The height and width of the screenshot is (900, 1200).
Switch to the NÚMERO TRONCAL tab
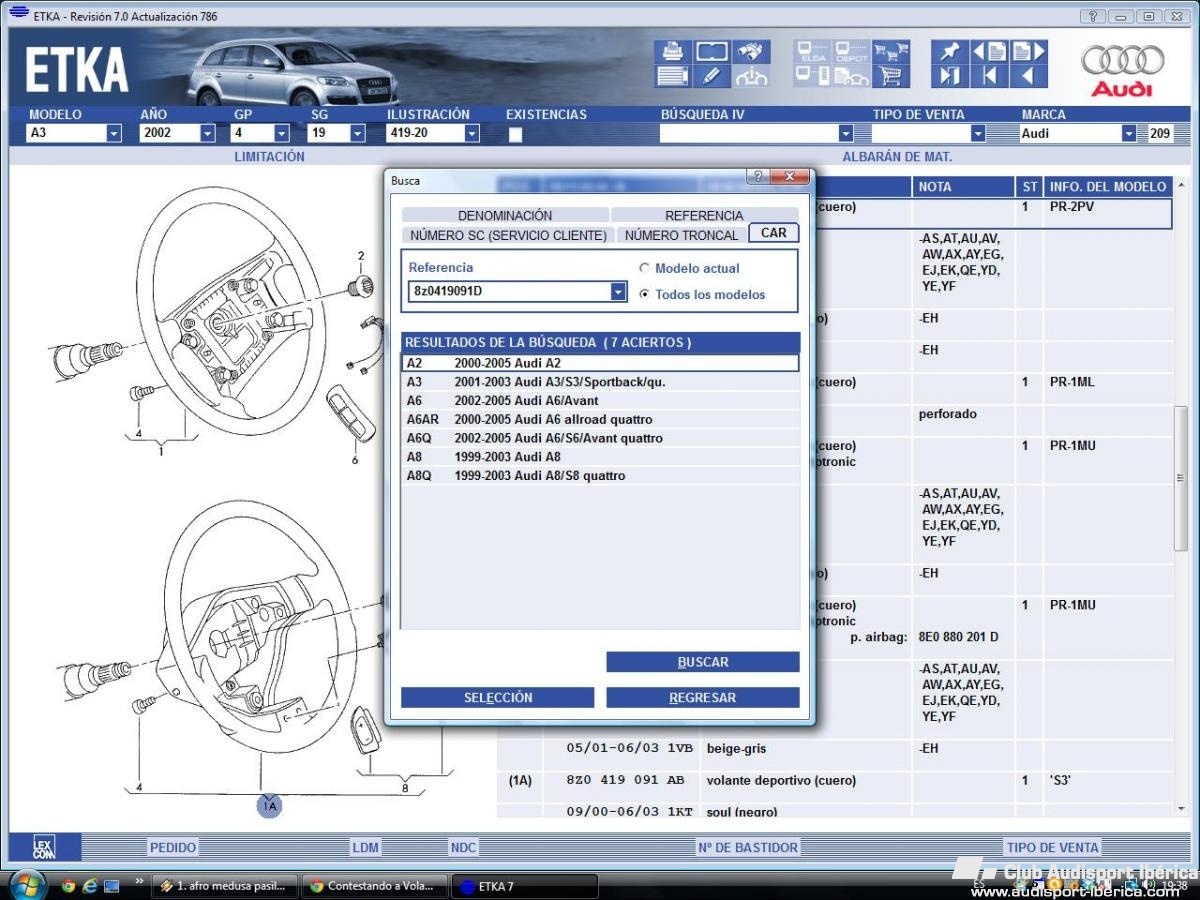(681, 235)
